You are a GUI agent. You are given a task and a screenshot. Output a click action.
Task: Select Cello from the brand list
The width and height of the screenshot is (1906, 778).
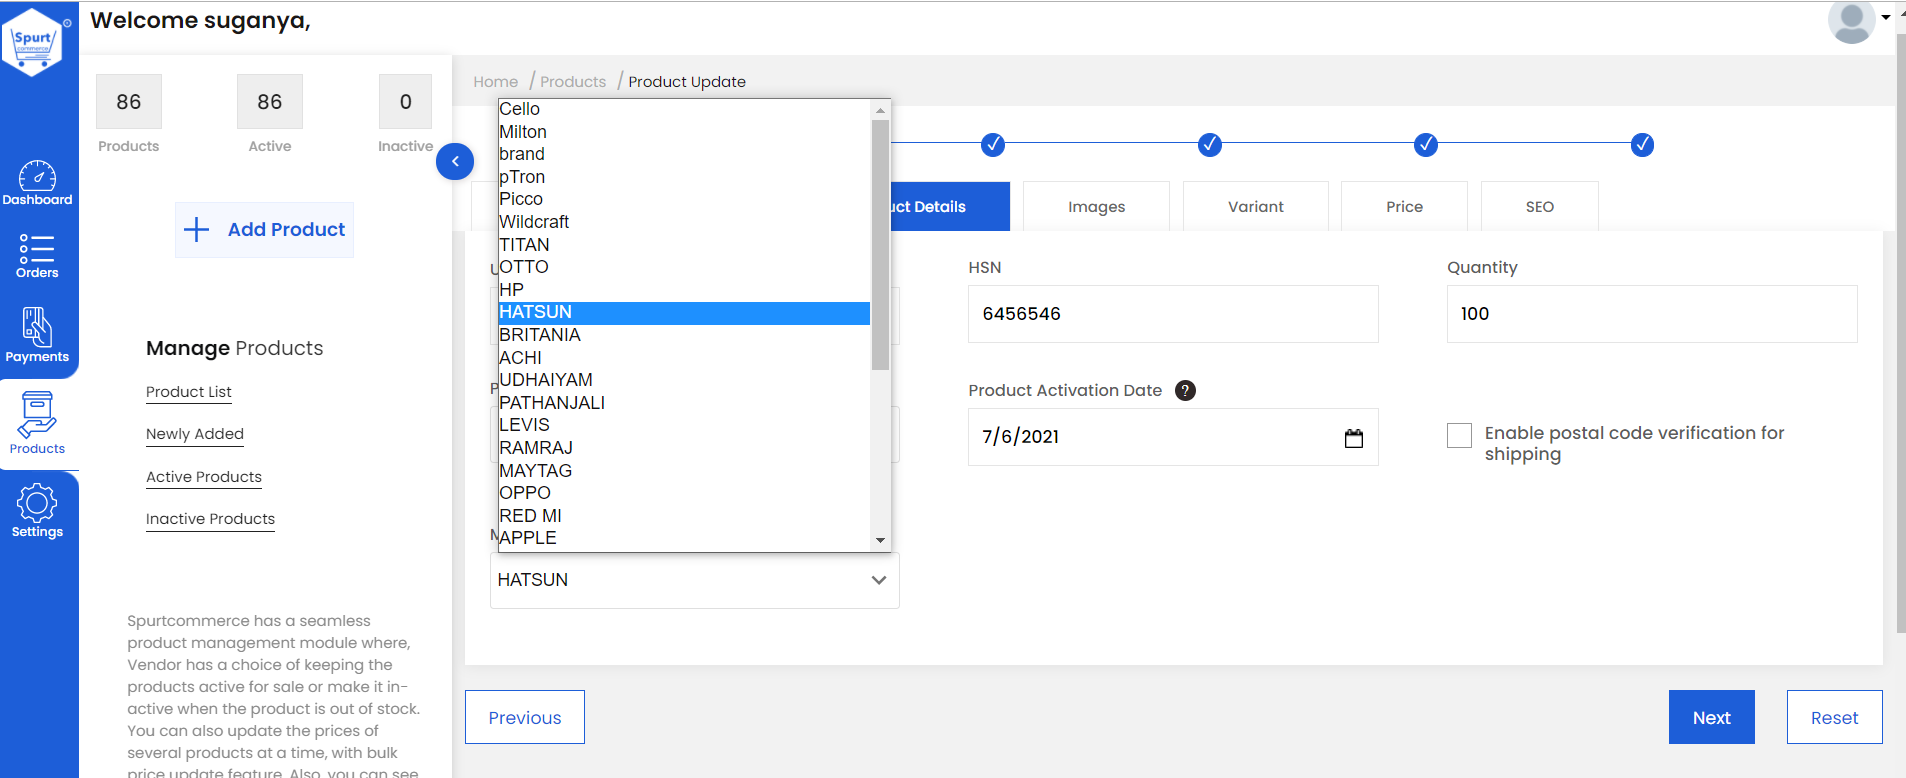tap(684, 109)
